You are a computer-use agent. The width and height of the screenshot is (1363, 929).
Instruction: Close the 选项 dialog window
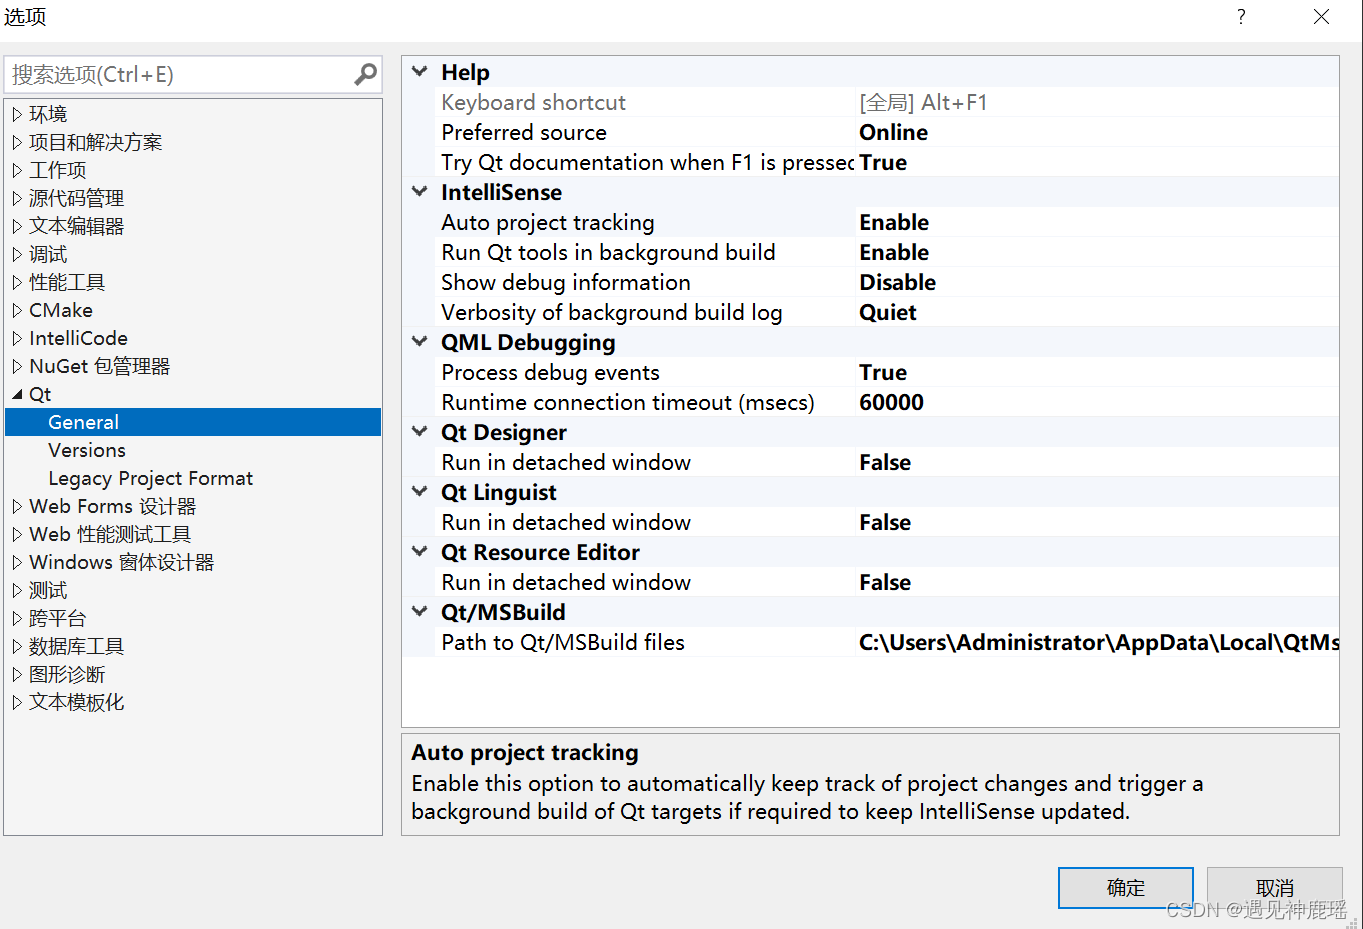1321,17
